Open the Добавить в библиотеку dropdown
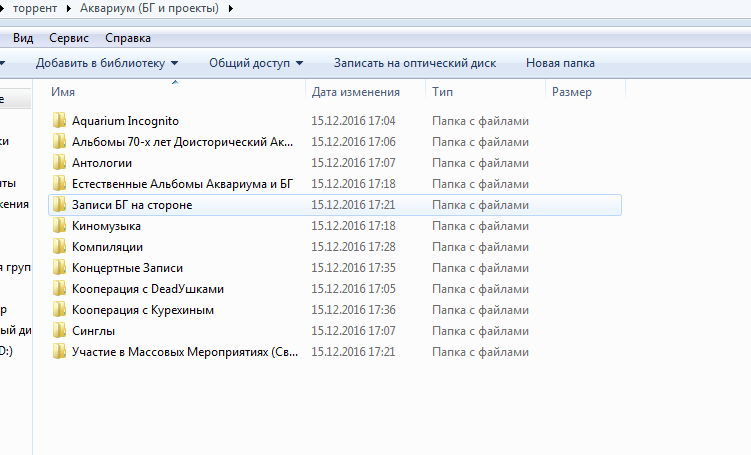Image resolution: width=751 pixels, height=455 pixels. click(107, 63)
